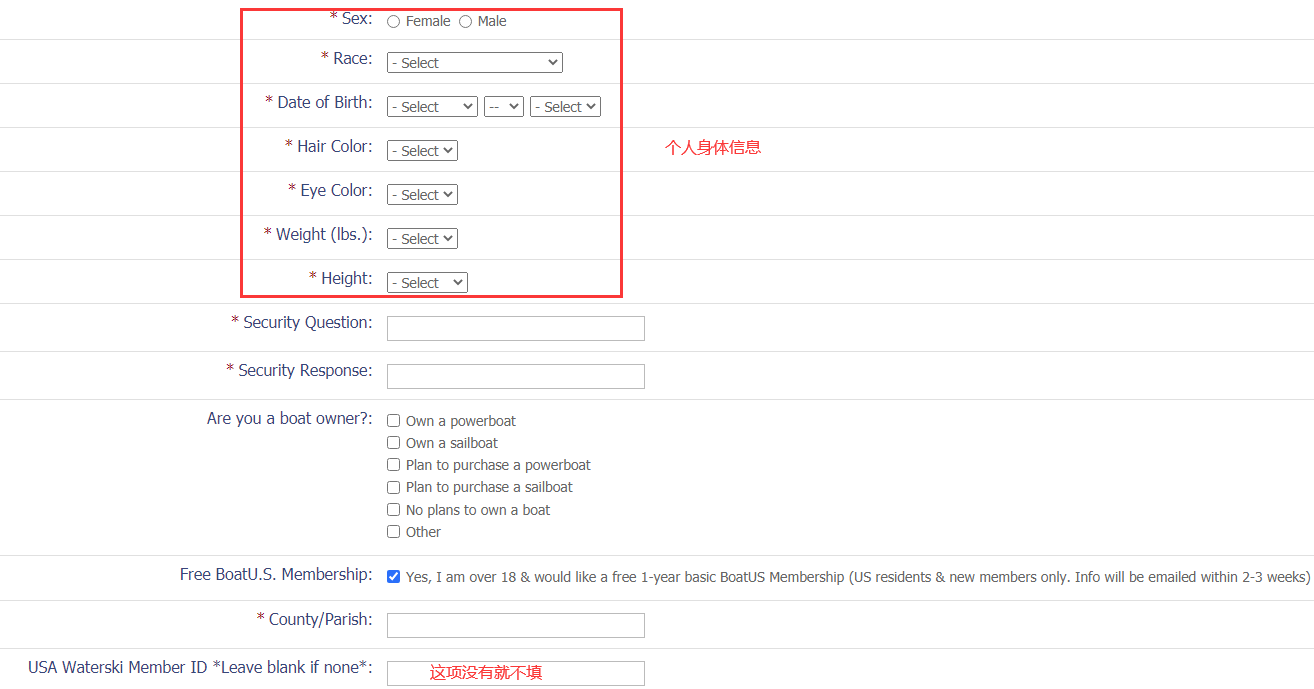Open the middle '--' Date of Birth dropdown
Screen dimensions: 1314x689
[504, 107]
